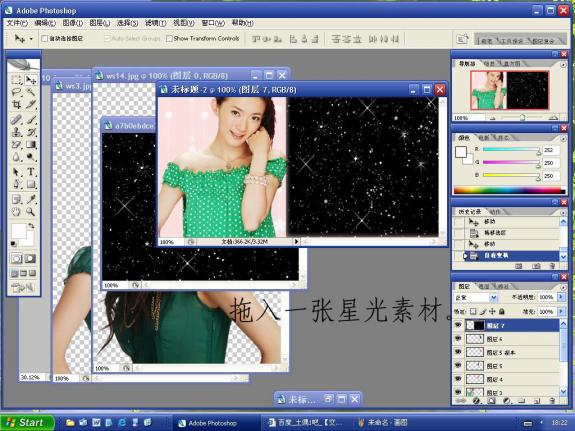Hide layer 6 via eye icon
Image resolution: width=575 pixels, height=431 pixels.
[458, 339]
